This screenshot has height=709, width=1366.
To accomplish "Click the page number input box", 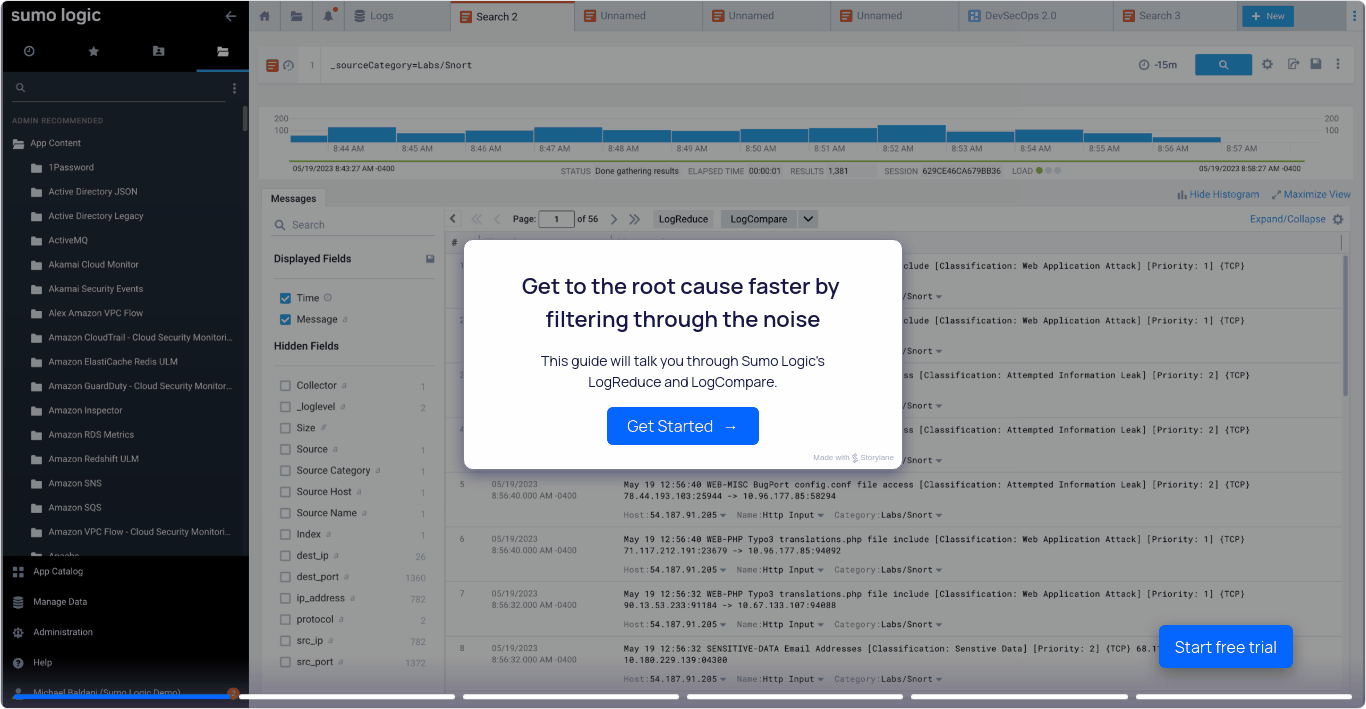I will [556, 219].
